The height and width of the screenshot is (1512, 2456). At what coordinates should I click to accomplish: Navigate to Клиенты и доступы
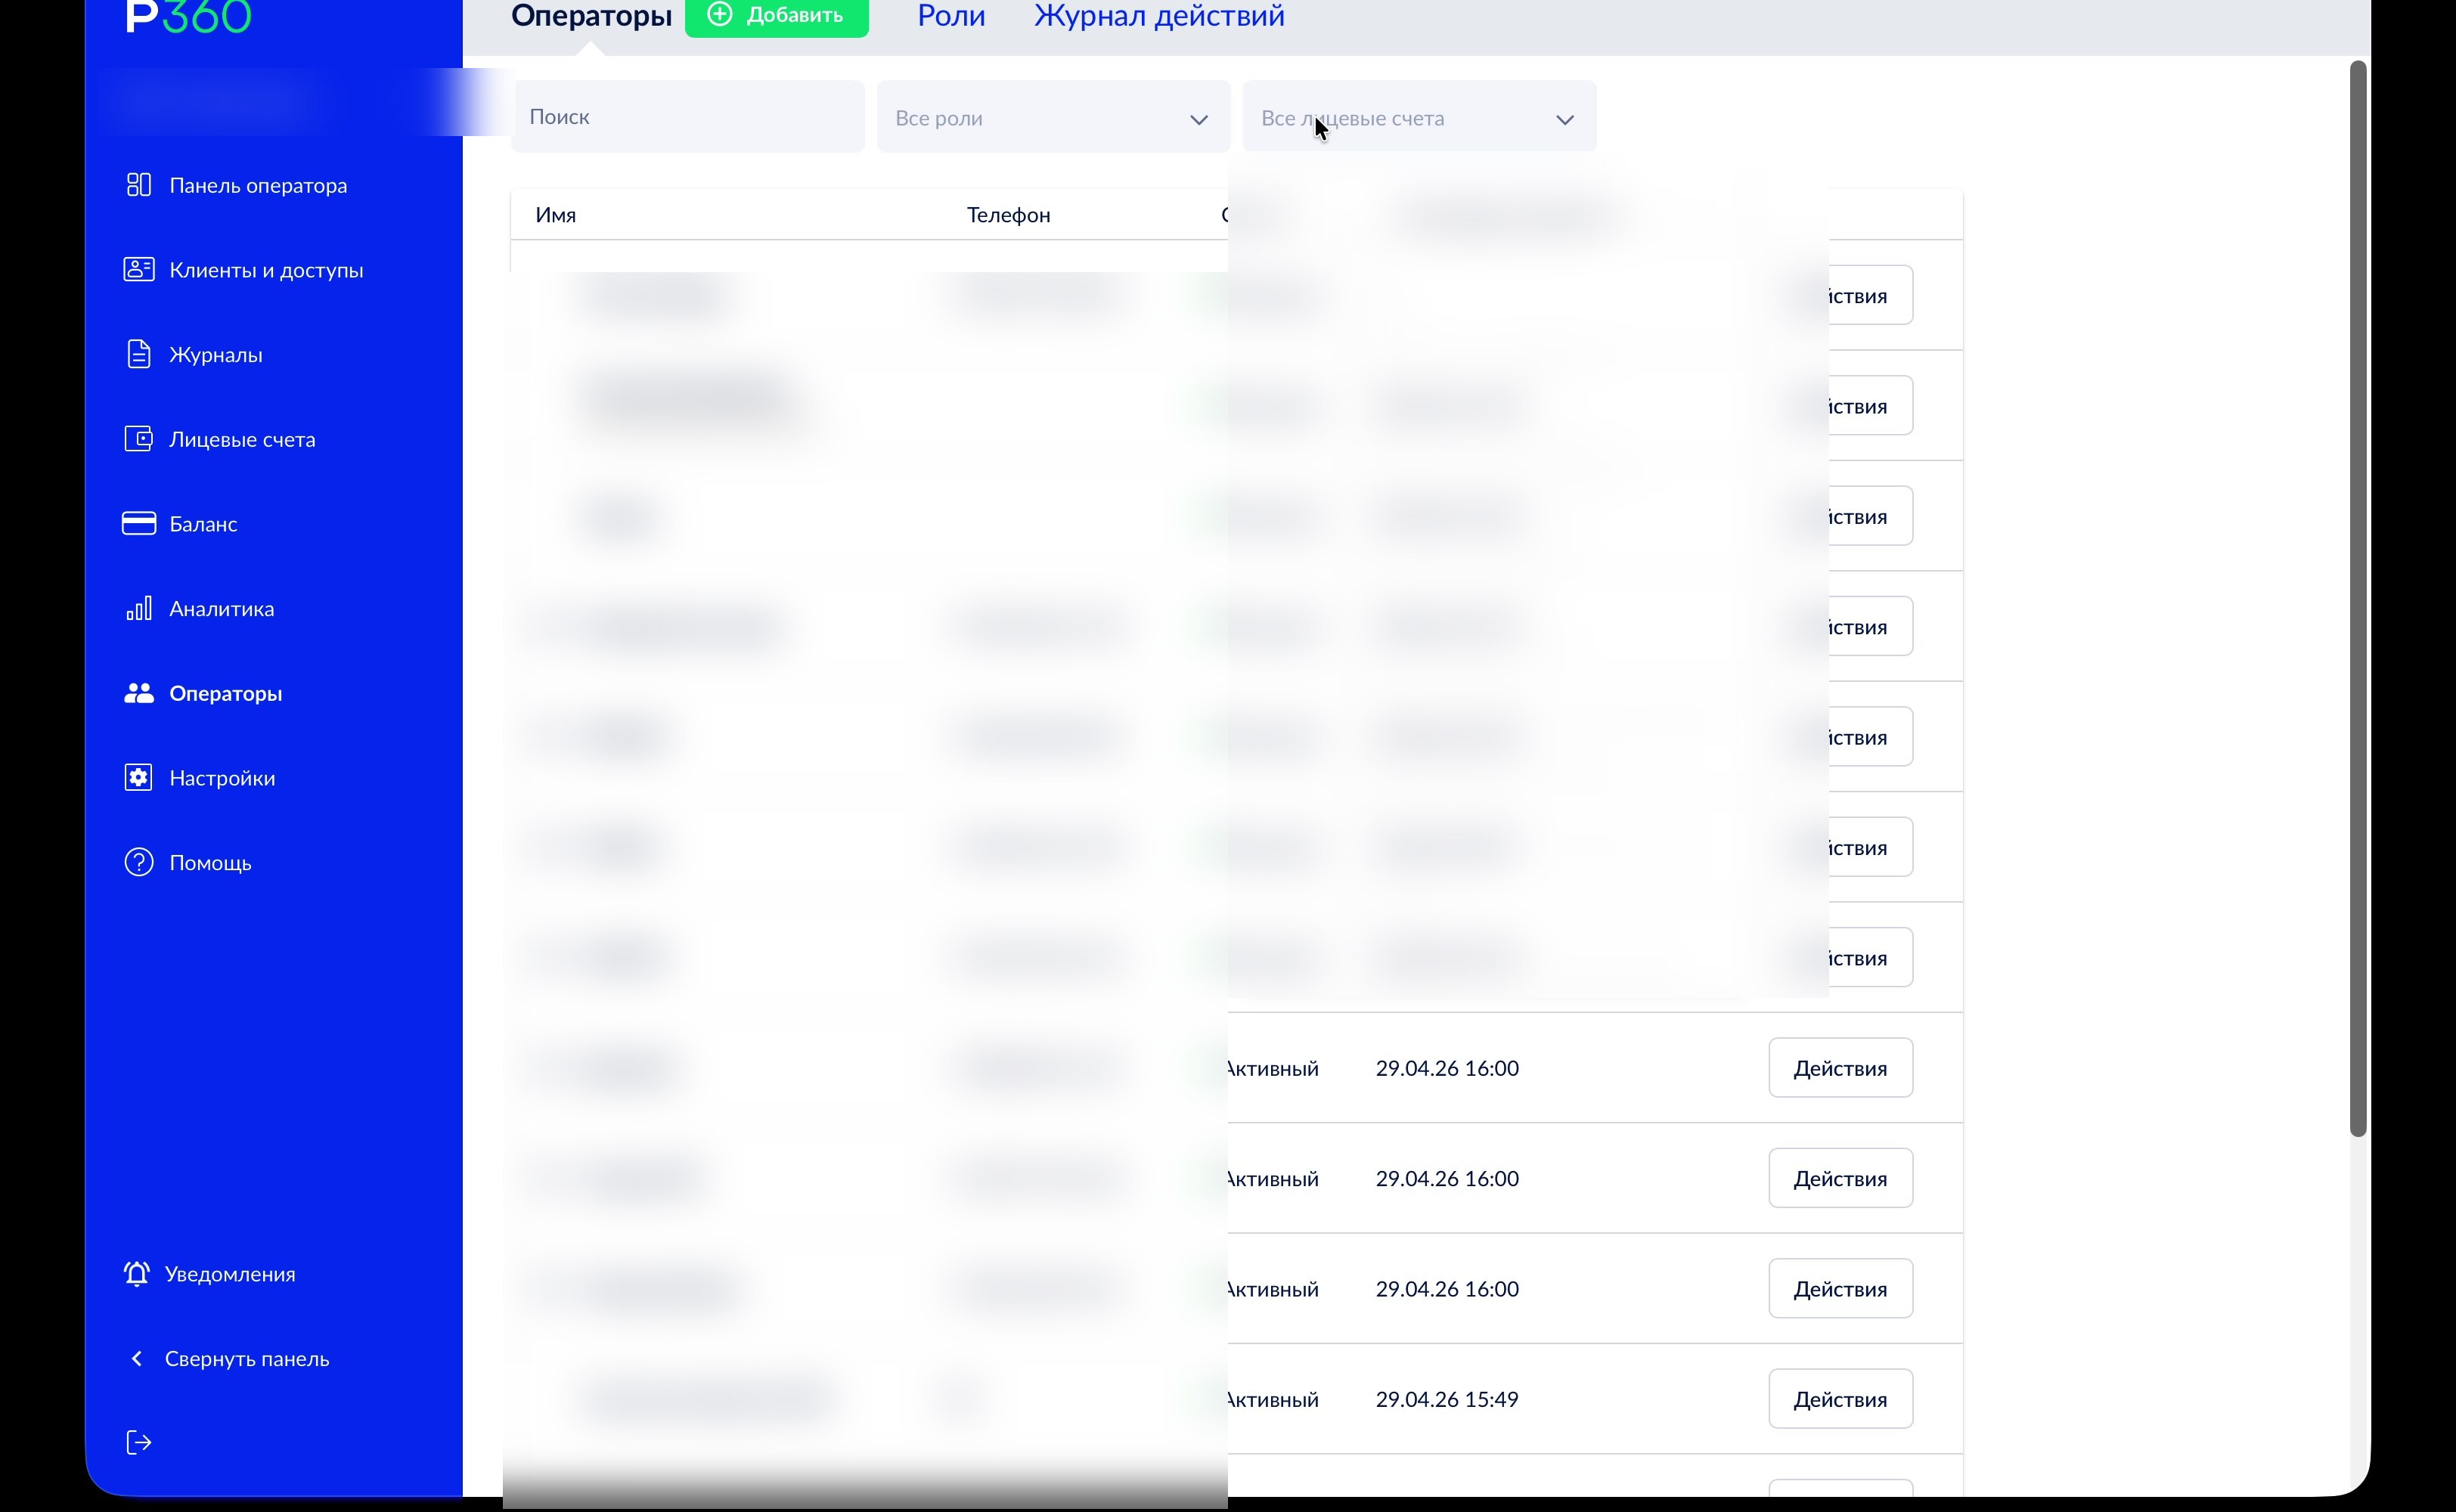point(266,270)
